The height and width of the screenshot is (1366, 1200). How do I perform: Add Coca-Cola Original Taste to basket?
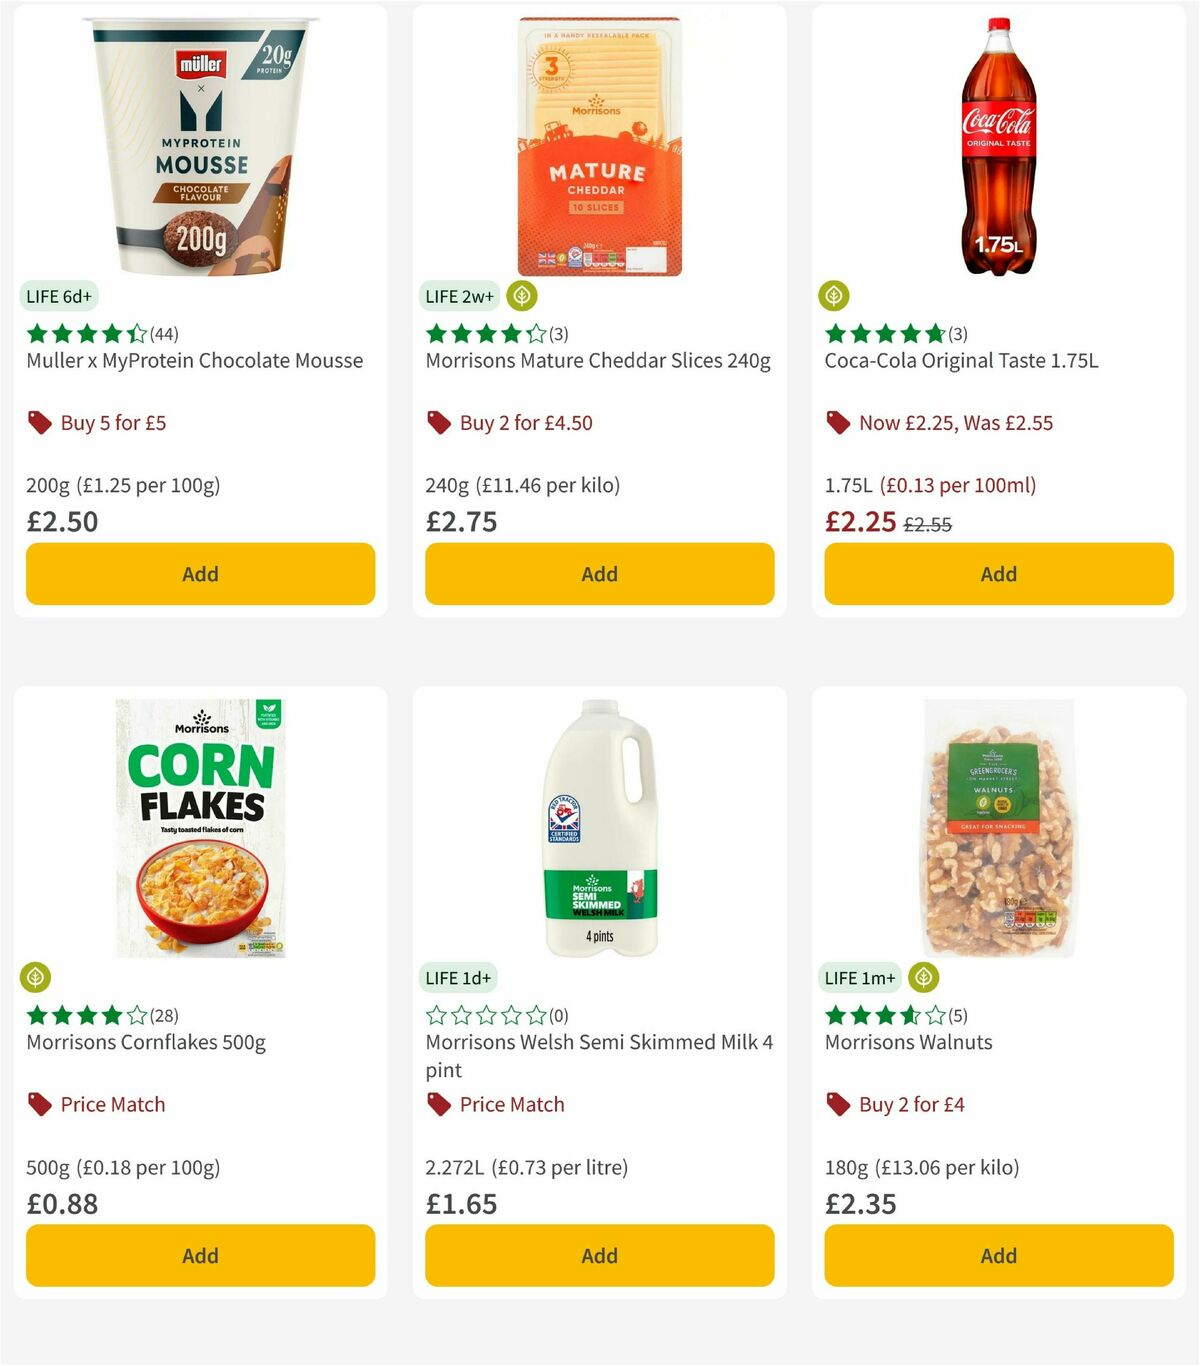tap(998, 574)
